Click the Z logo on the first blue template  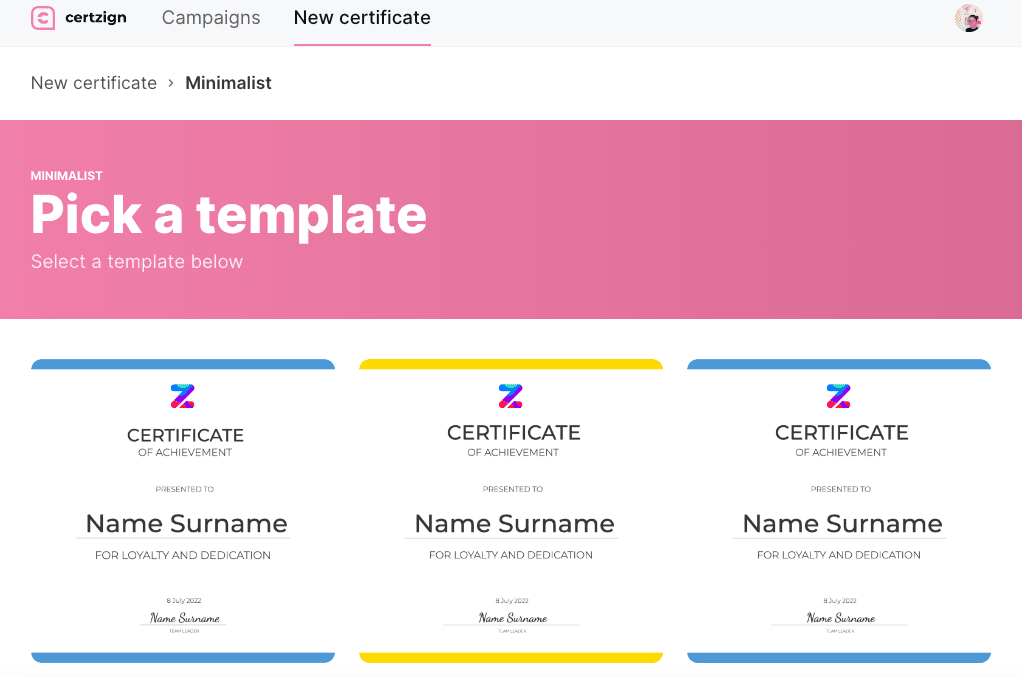tap(182, 397)
